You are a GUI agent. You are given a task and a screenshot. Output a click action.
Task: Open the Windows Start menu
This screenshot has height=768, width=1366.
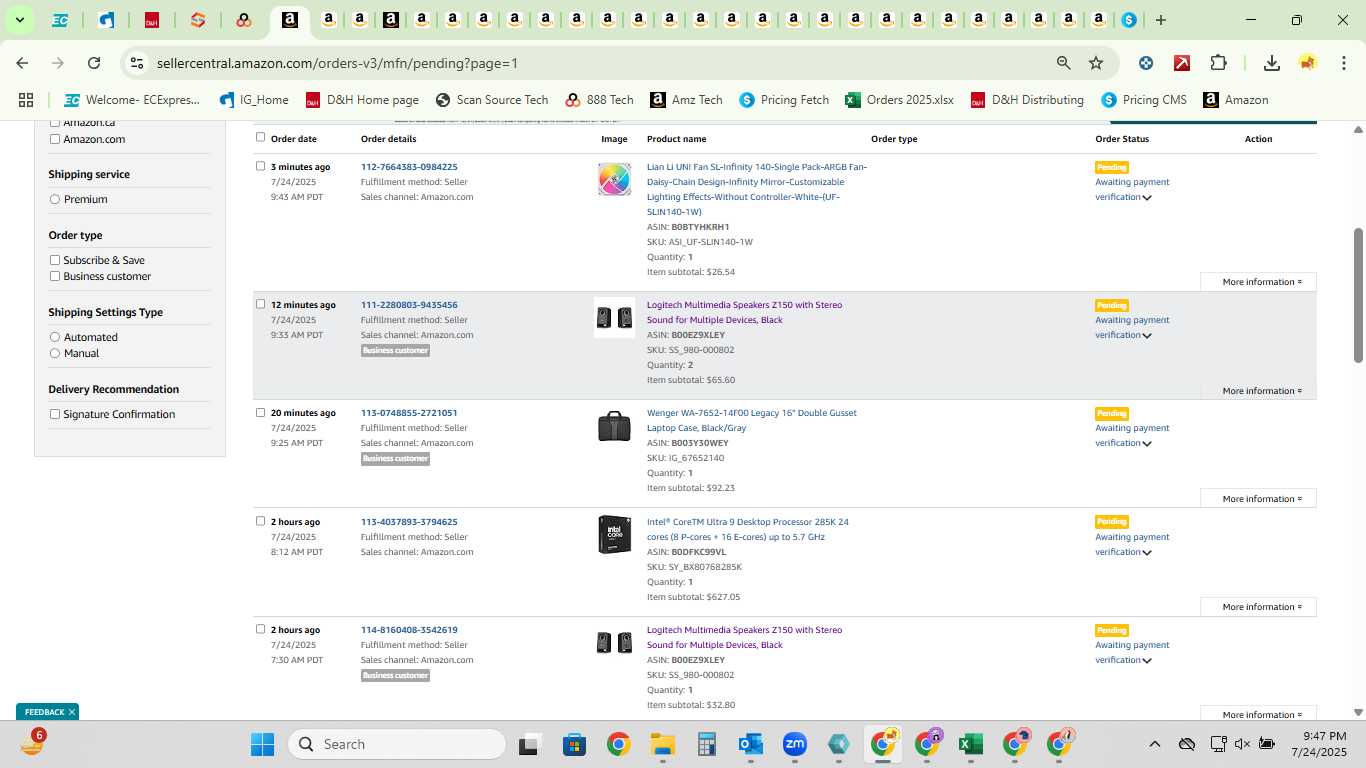[x=262, y=744]
